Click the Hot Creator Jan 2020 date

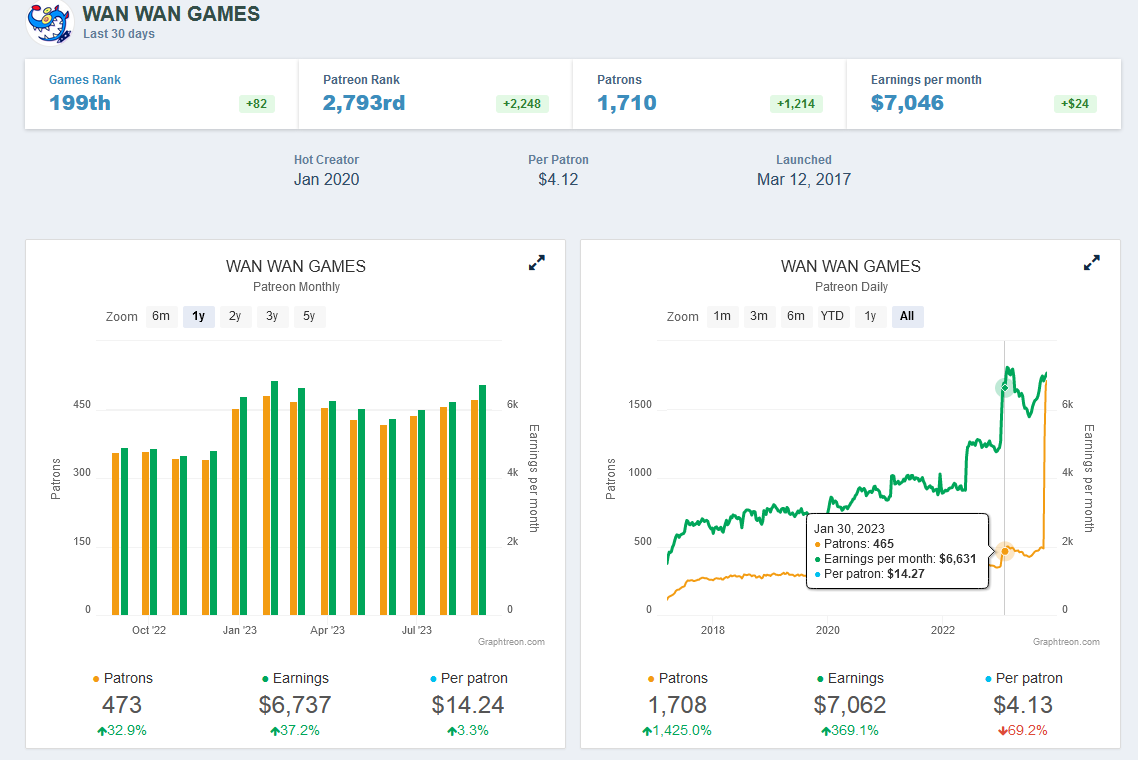[x=327, y=179]
